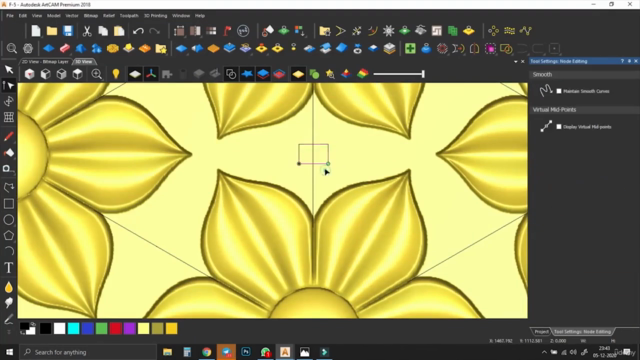Select the Create Circle tool
The width and height of the screenshot is (640, 360).
(9, 220)
